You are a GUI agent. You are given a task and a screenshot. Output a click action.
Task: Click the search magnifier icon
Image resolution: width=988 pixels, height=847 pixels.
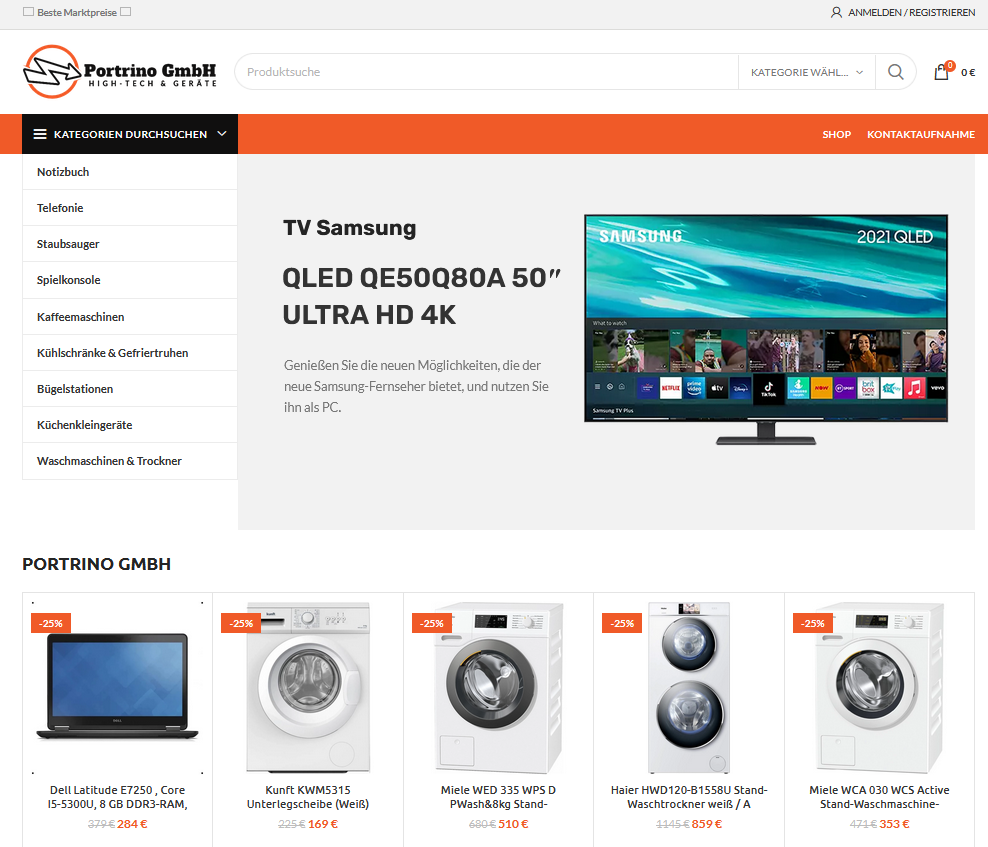pos(895,72)
